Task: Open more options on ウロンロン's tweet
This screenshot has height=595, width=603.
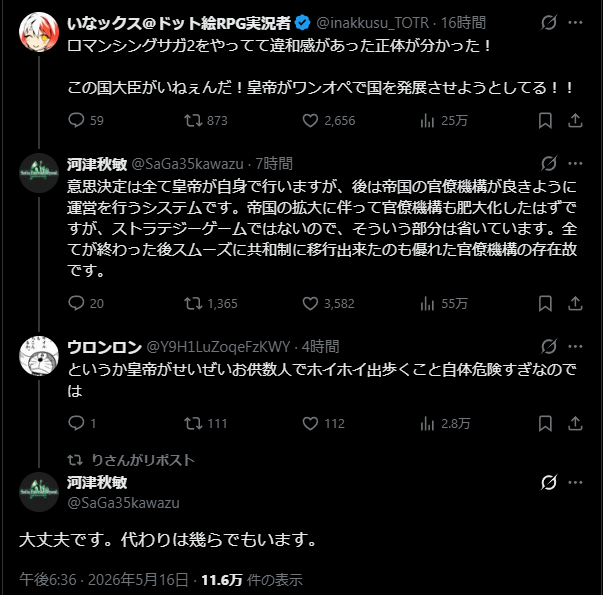Action: [575, 346]
